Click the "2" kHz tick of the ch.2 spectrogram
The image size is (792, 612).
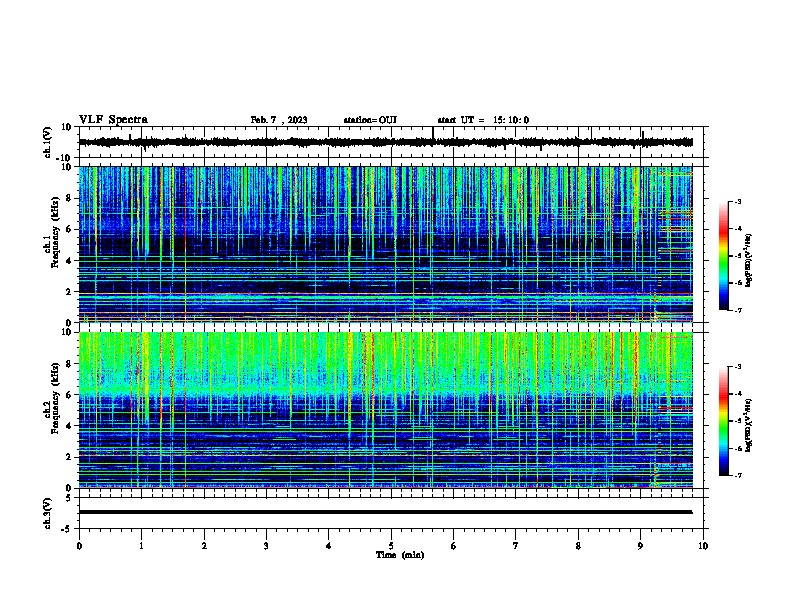[69, 457]
